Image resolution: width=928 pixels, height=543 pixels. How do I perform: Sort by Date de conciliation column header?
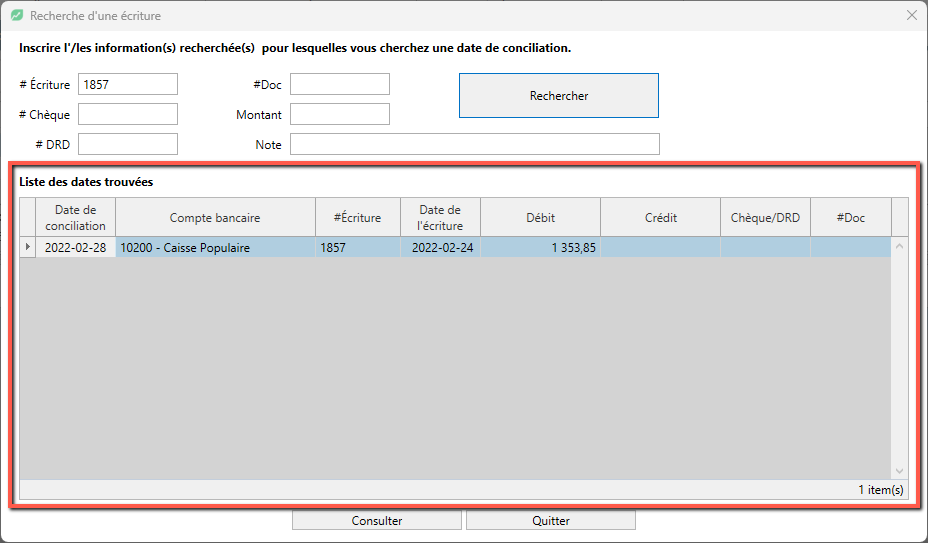(76, 217)
